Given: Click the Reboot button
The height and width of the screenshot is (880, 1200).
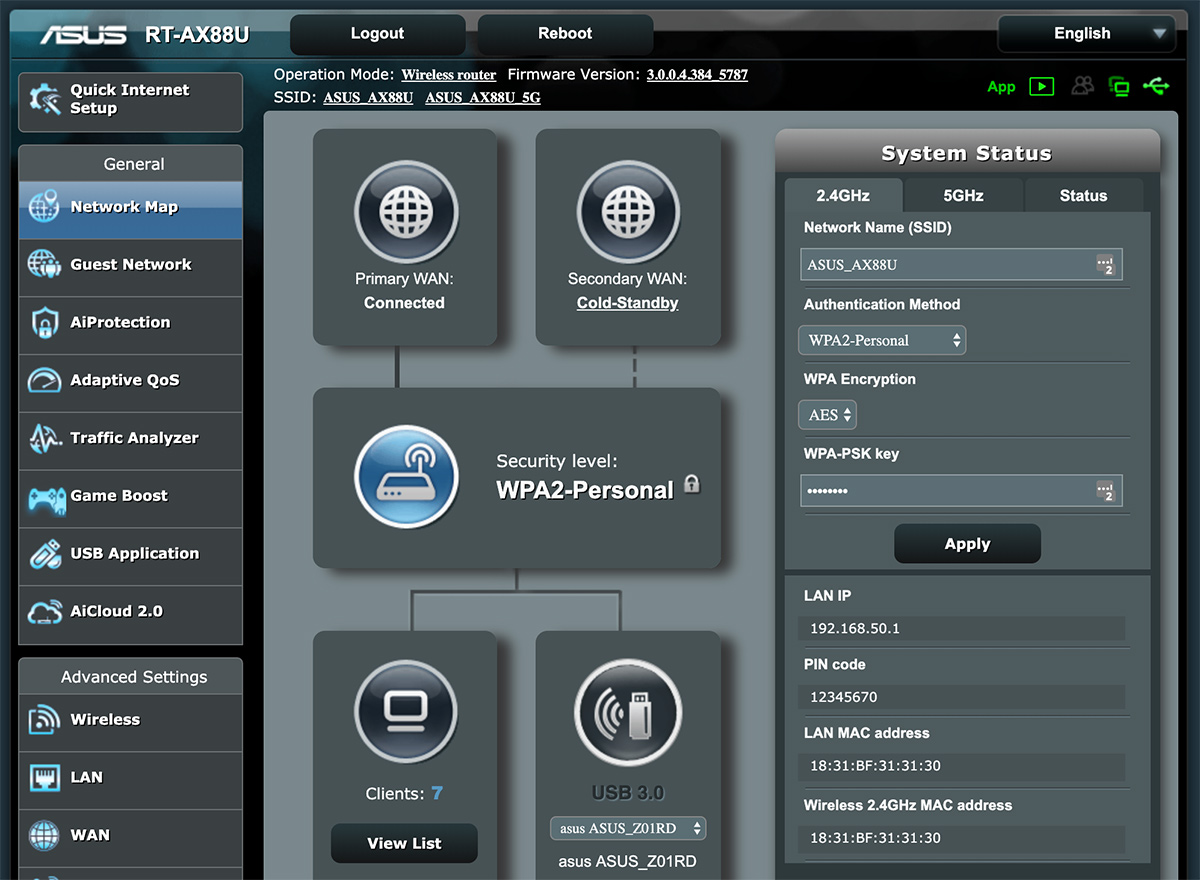Looking at the screenshot, I should 565,34.
